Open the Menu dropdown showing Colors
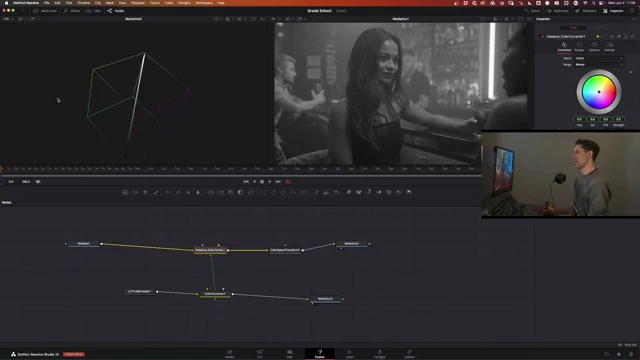 pos(599,58)
